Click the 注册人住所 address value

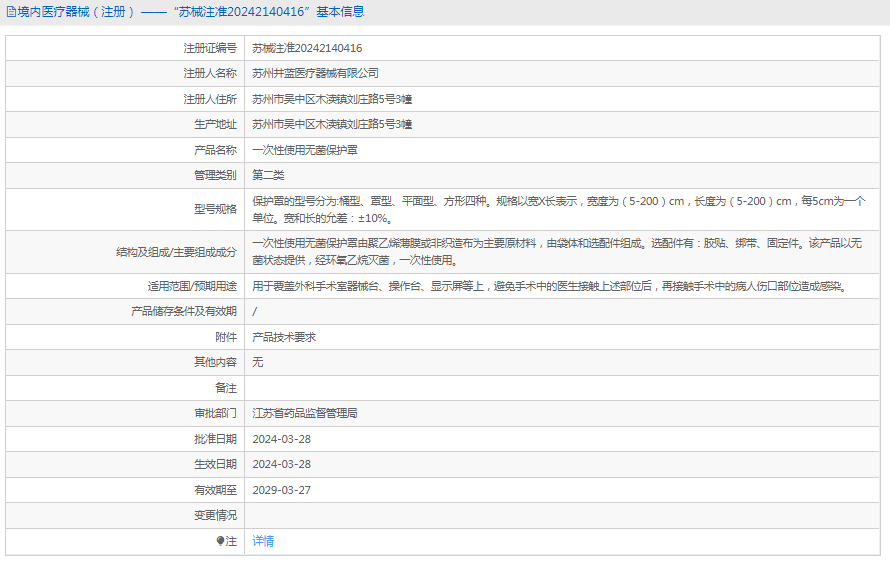tap(332, 99)
